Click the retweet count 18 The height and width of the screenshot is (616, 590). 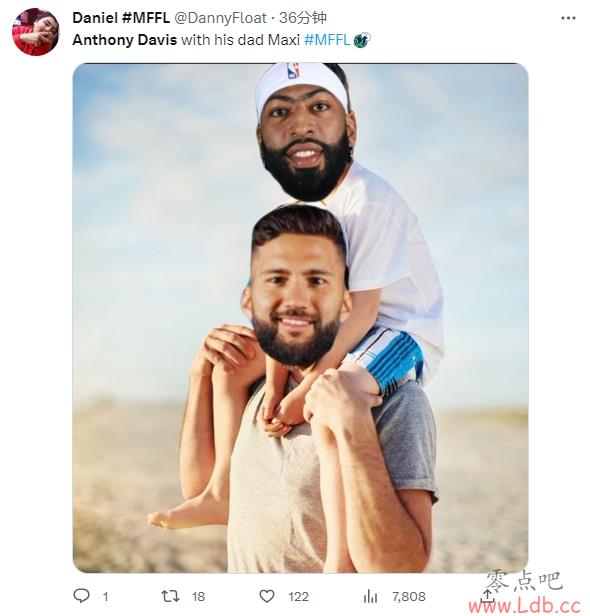[198, 597]
